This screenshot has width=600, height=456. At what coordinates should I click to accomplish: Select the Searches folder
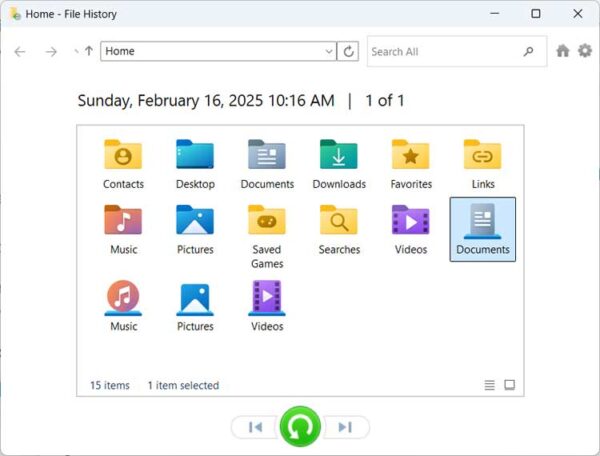pyautogui.click(x=339, y=230)
